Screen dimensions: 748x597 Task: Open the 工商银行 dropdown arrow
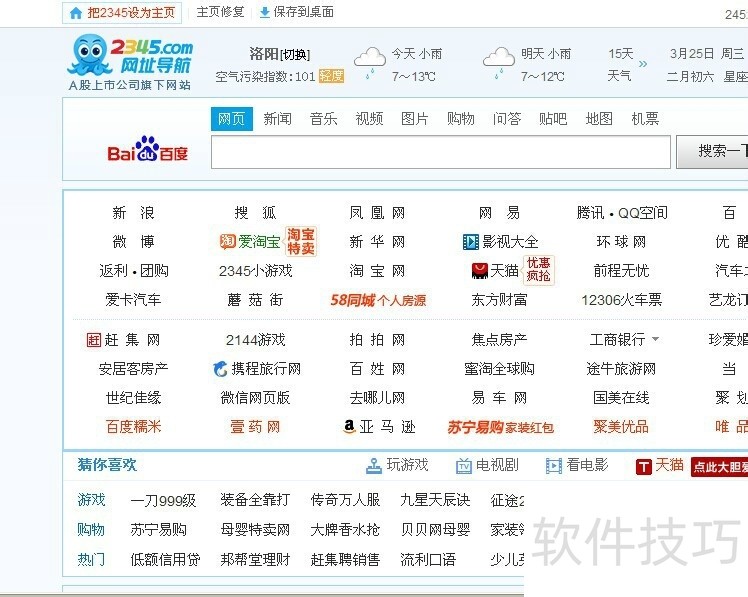(655, 339)
